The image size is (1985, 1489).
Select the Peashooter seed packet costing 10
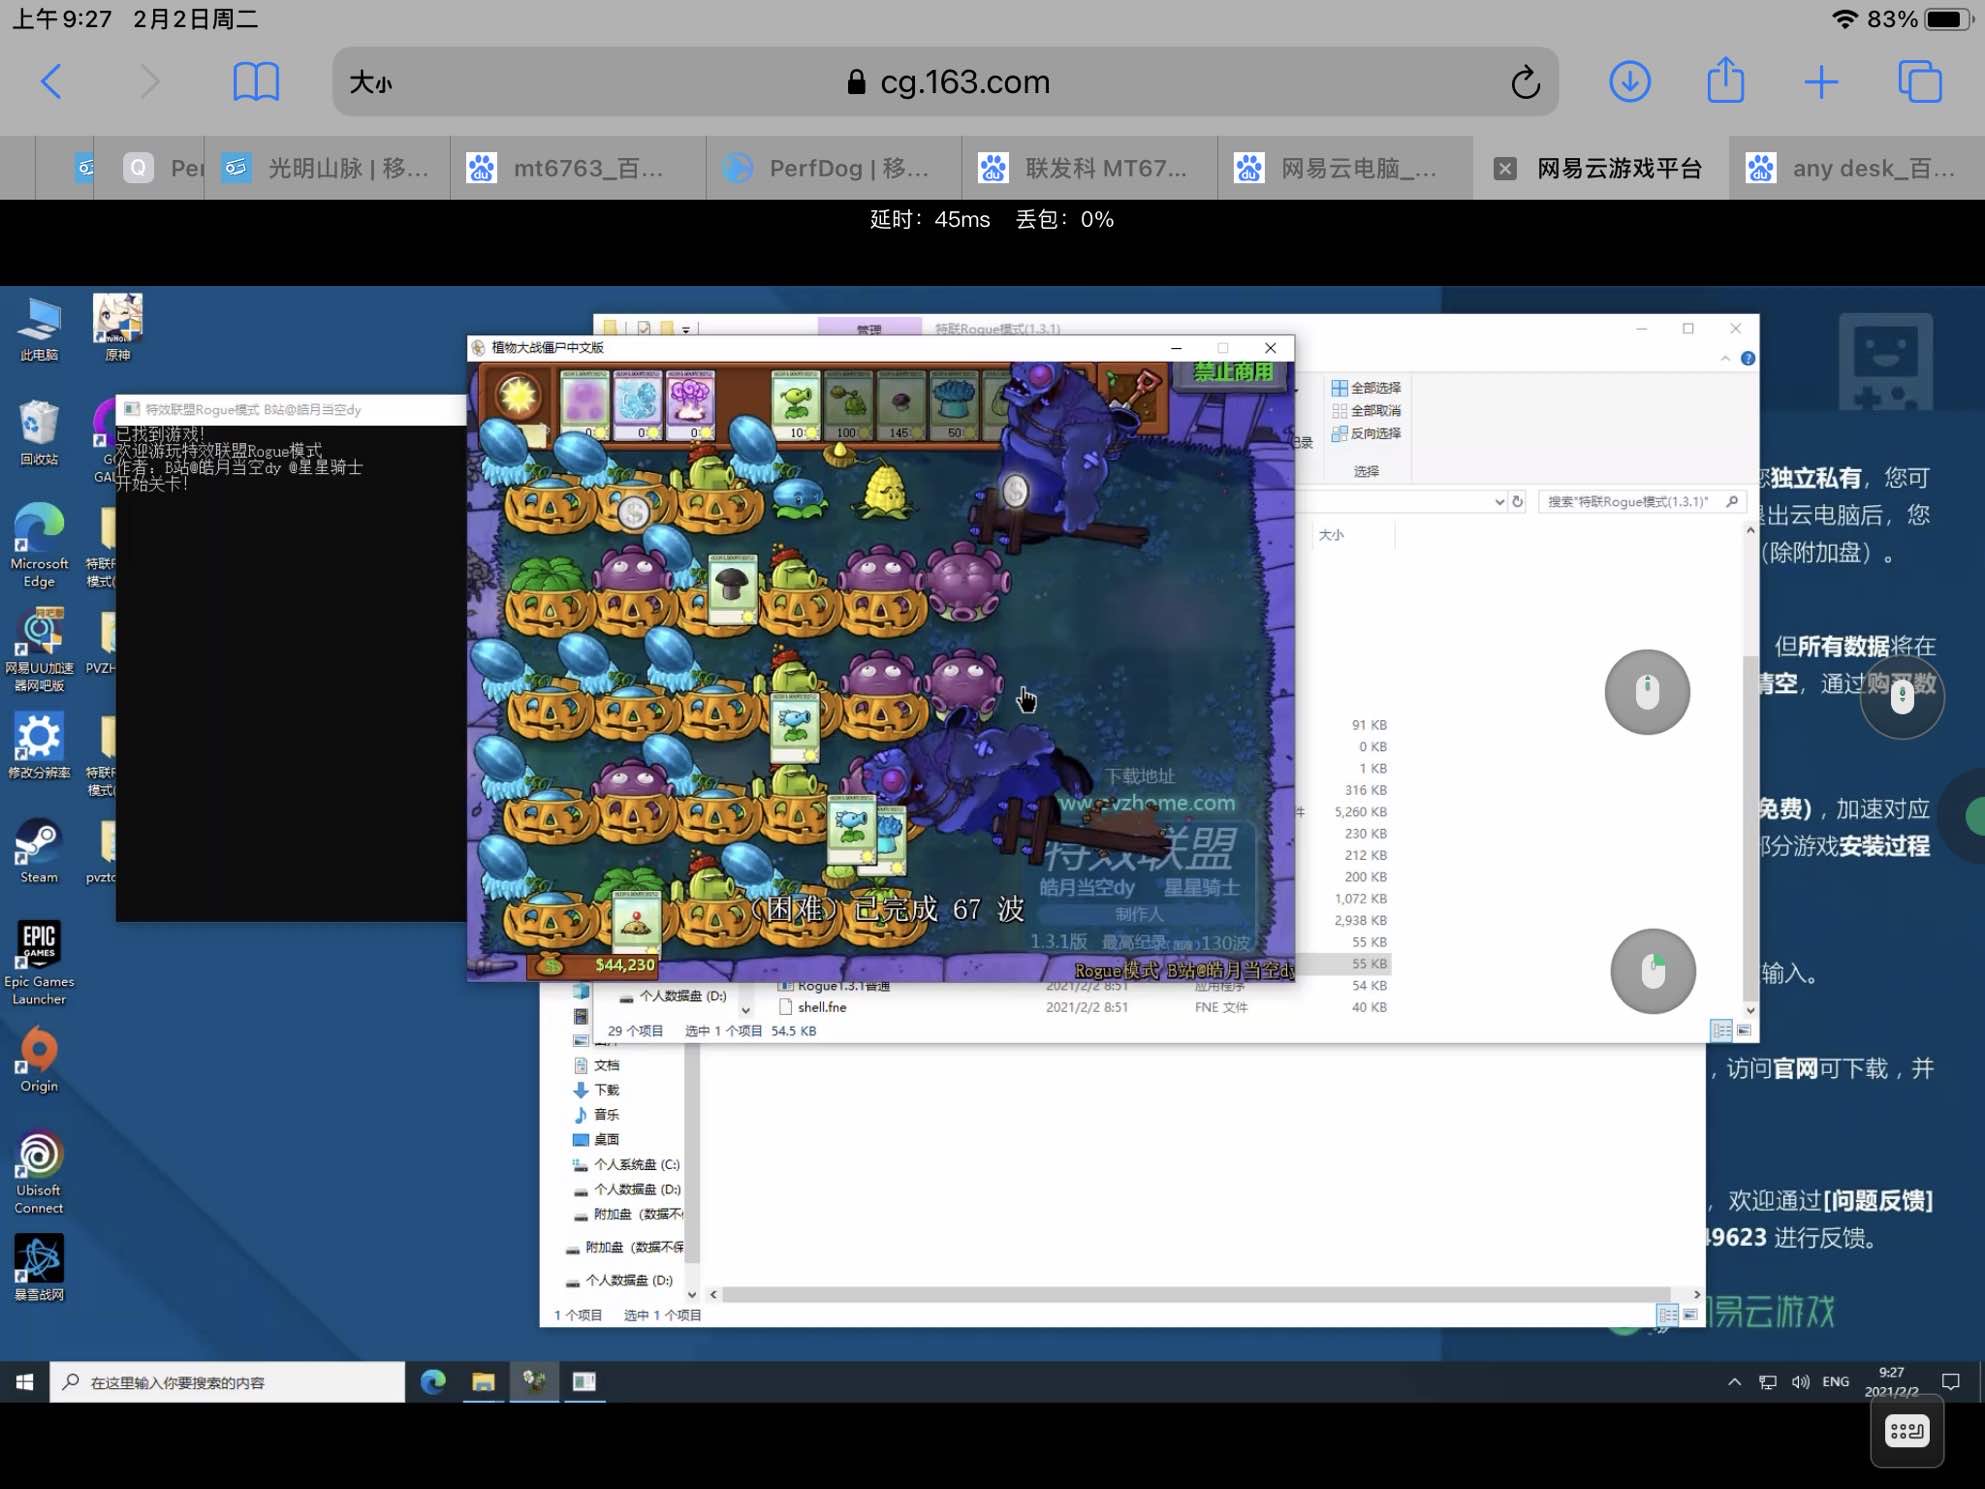click(x=797, y=405)
